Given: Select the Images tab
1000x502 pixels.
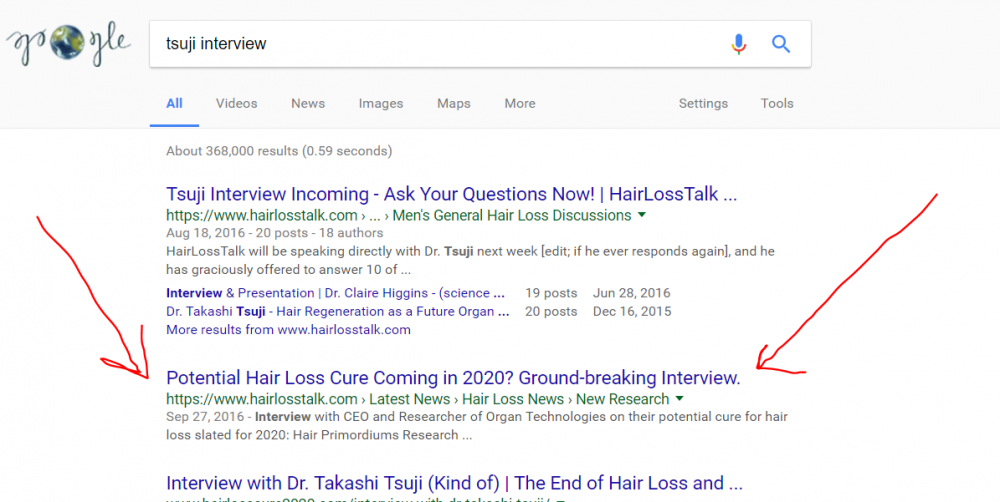Looking at the screenshot, I should 381,103.
